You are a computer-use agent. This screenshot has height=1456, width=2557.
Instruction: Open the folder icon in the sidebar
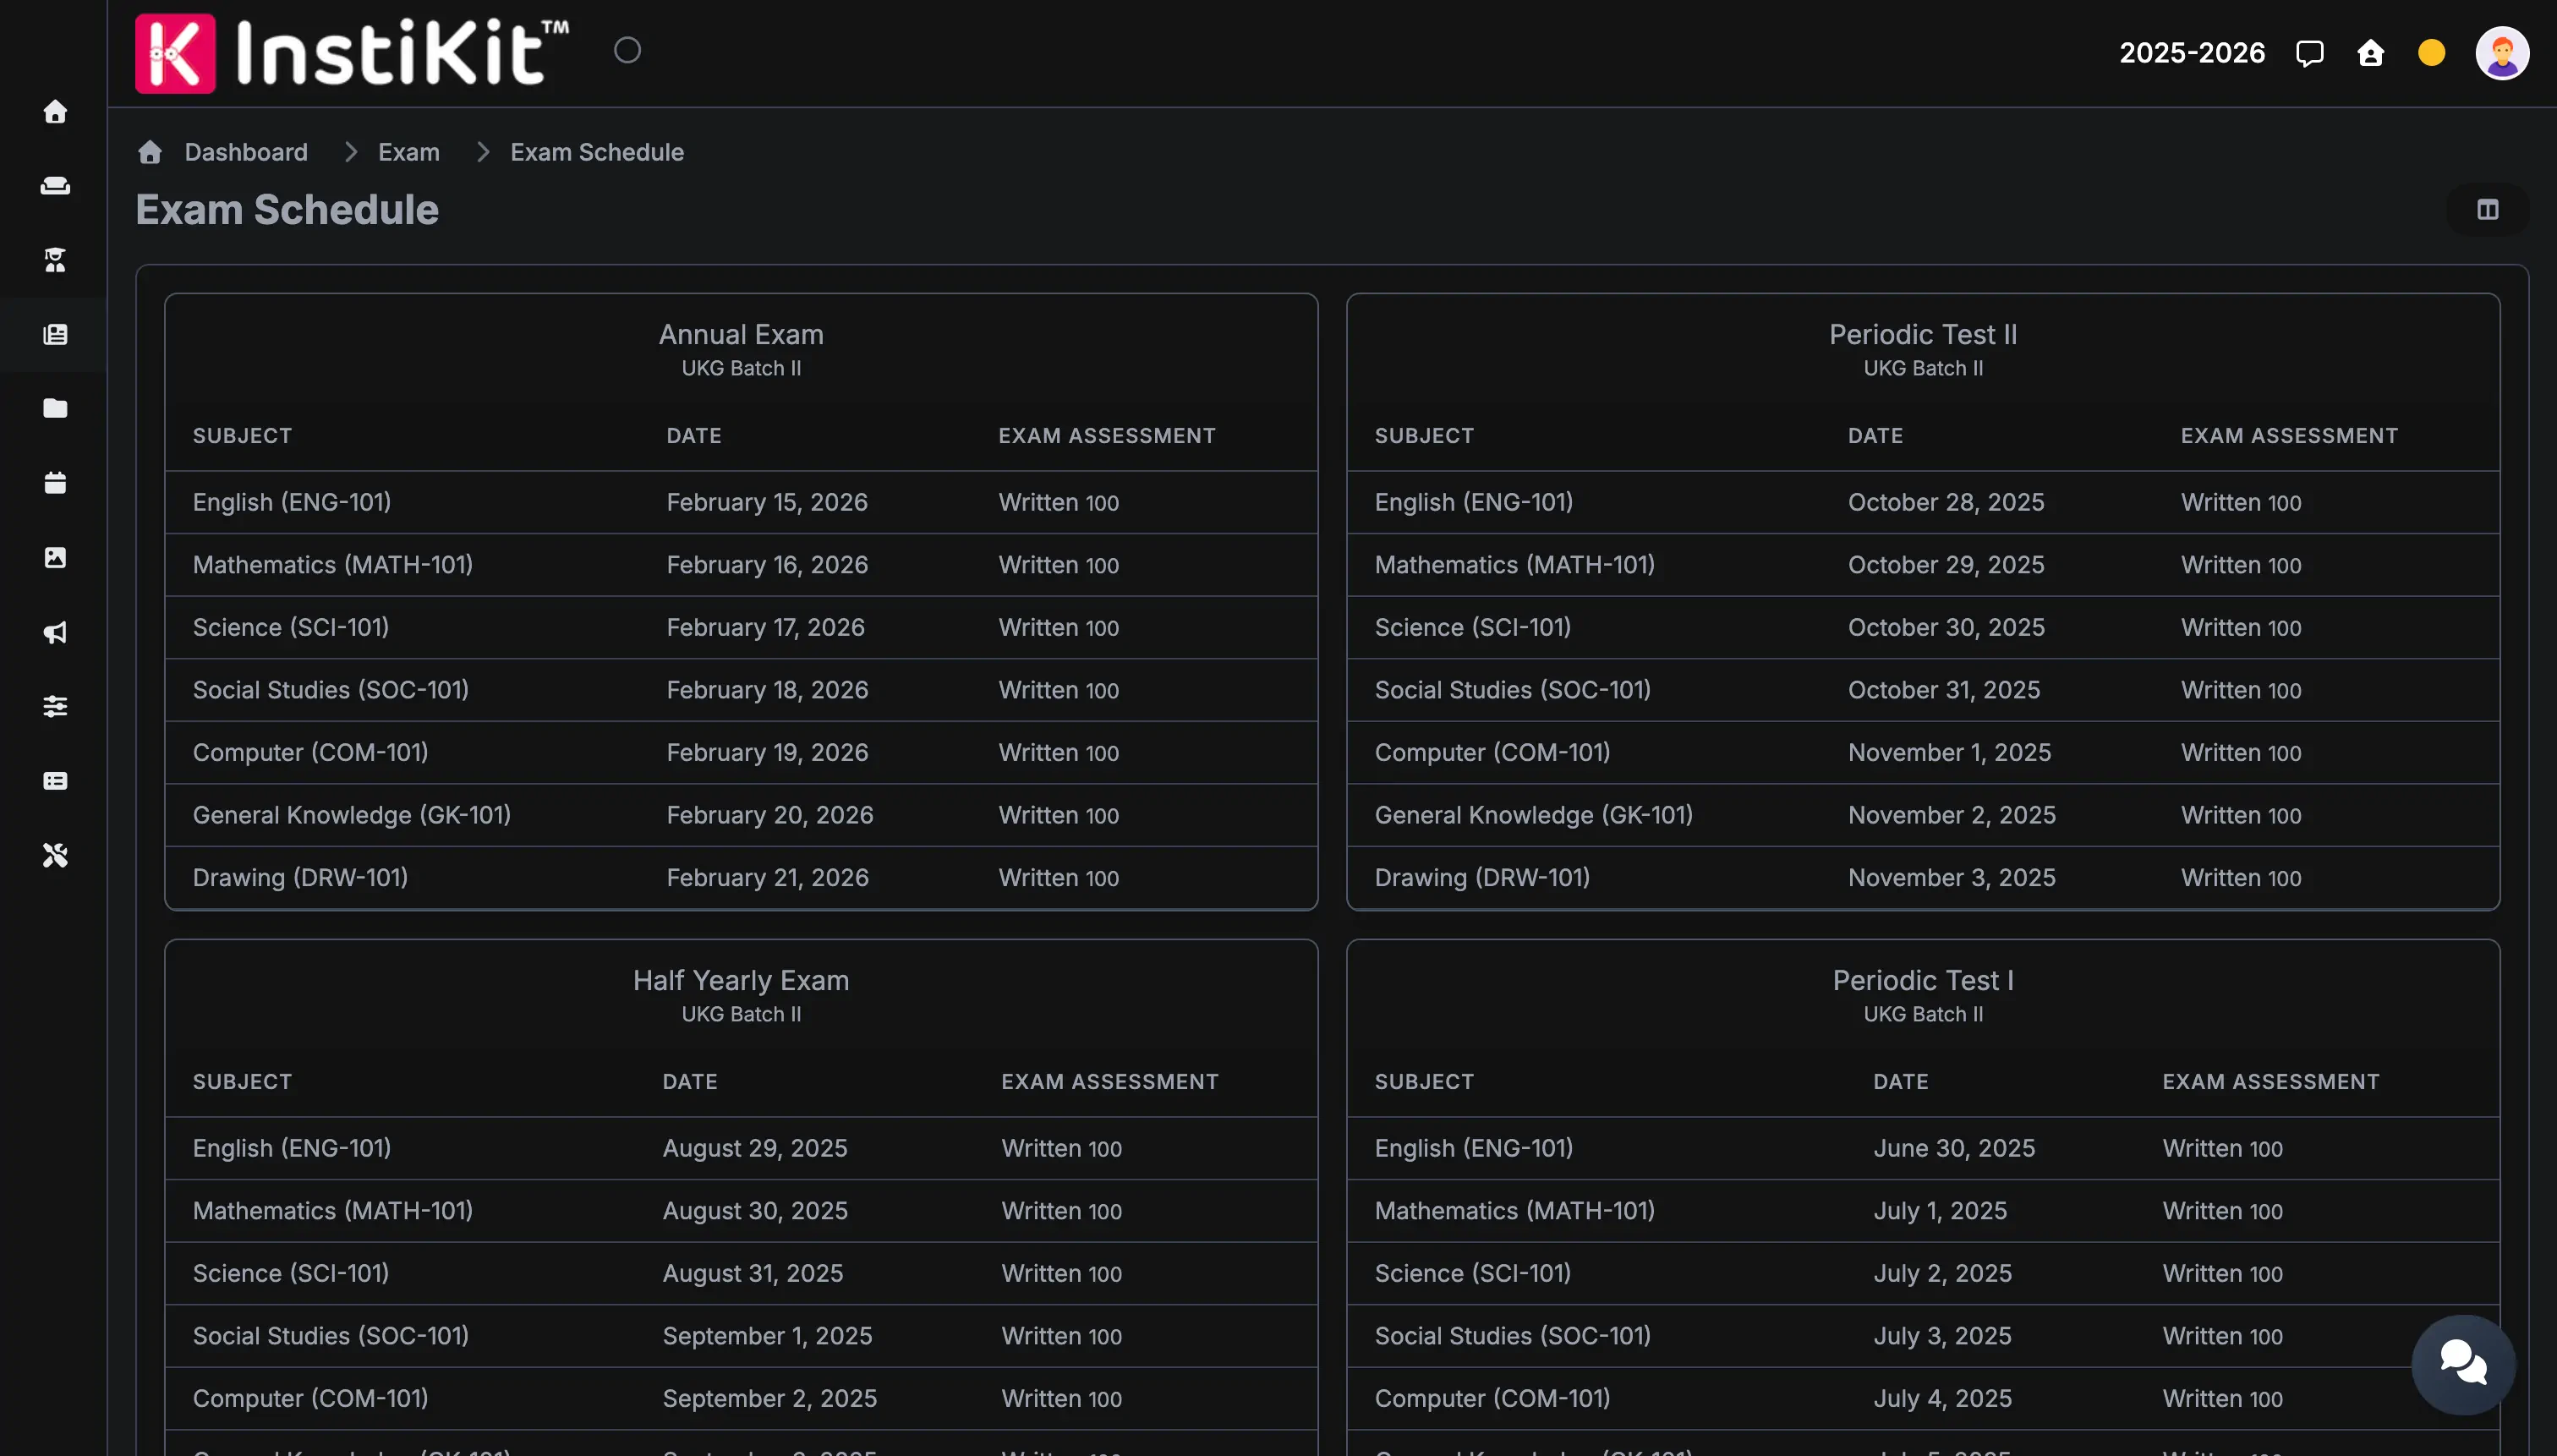(55, 408)
